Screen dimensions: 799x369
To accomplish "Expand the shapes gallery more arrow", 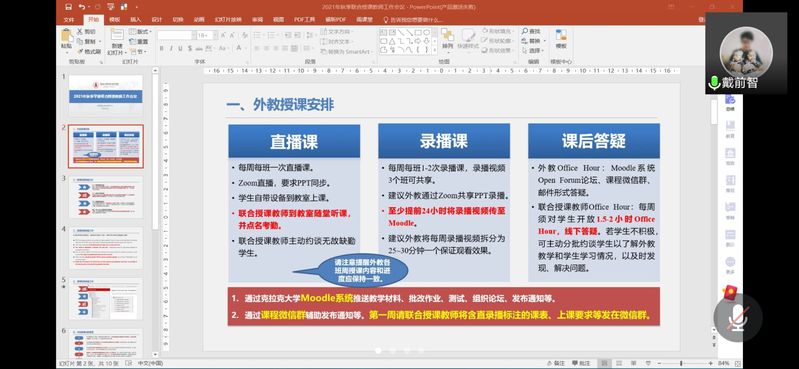I will tap(434, 50).
